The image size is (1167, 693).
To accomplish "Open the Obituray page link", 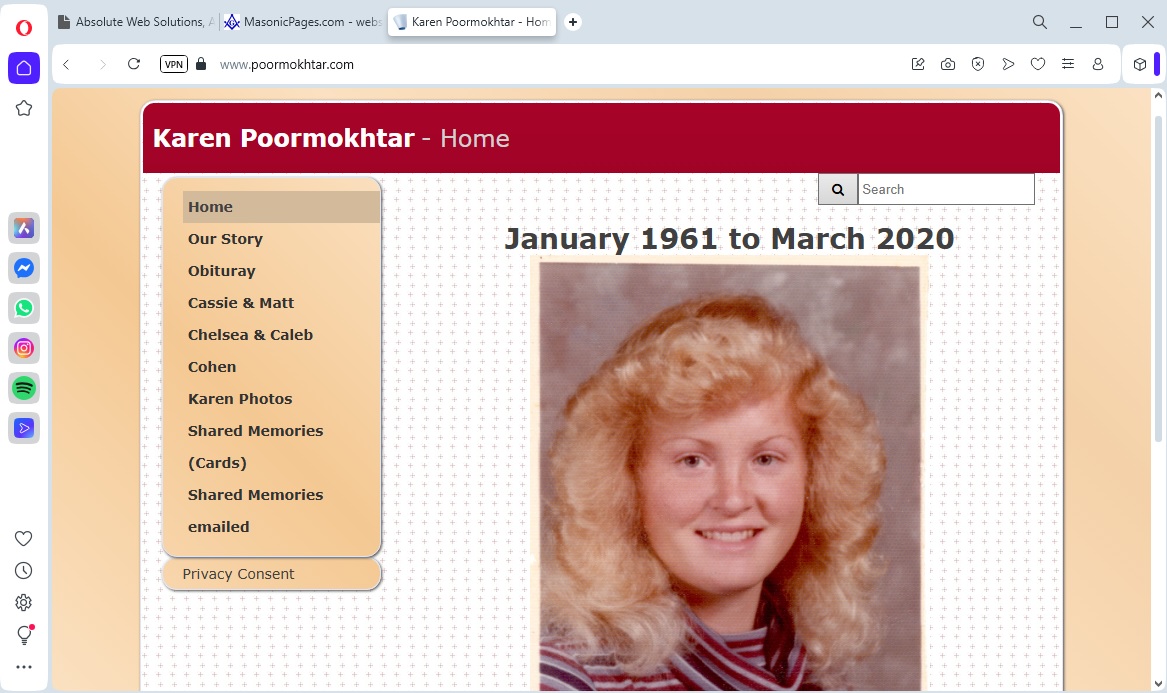I will coord(221,271).
